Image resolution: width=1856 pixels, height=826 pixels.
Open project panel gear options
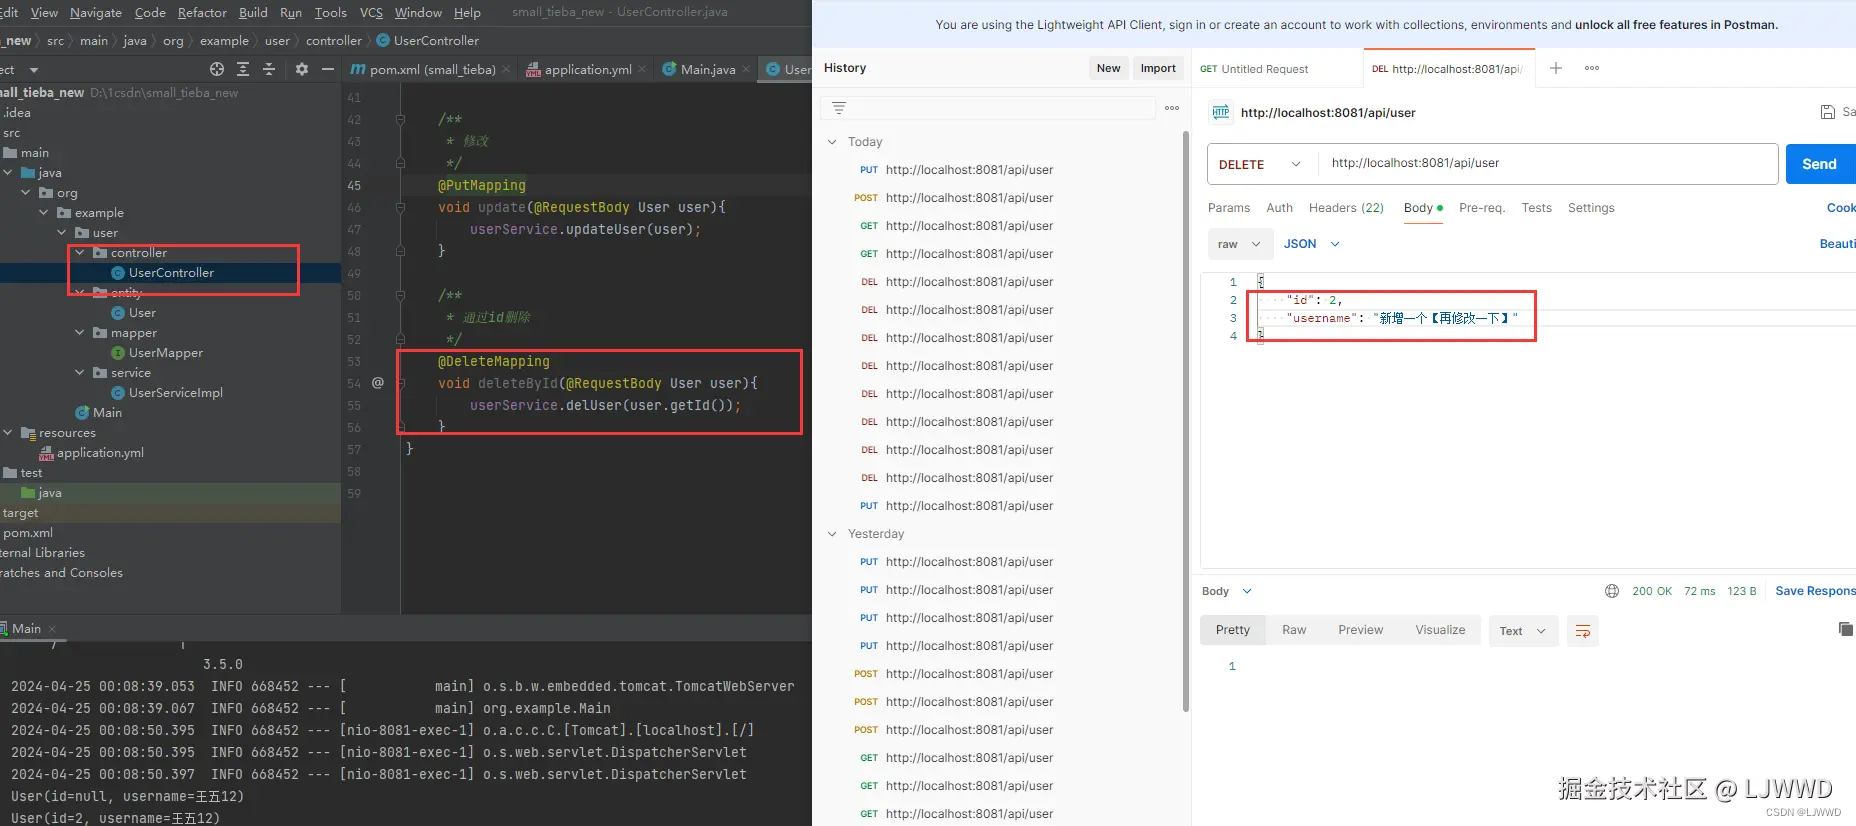(302, 69)
